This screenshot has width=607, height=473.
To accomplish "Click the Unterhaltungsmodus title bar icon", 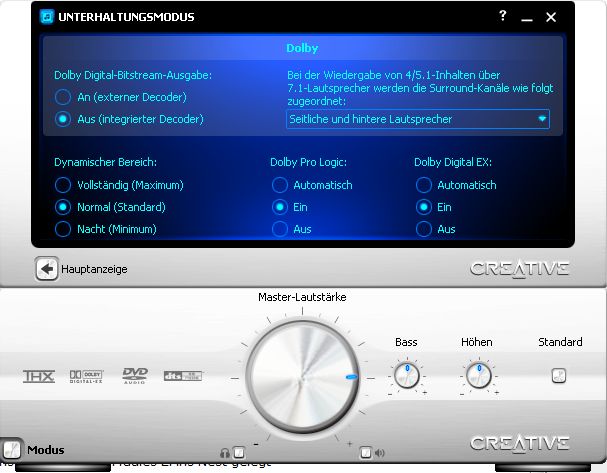I will (x=47, y=17).
